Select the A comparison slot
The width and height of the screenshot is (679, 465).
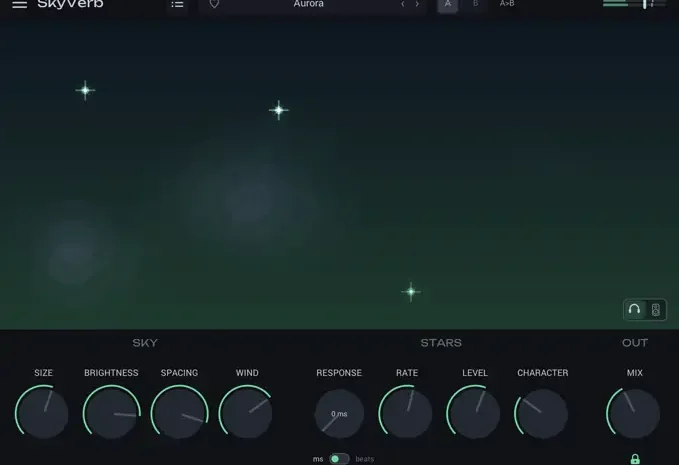click(x=448, y=5)
